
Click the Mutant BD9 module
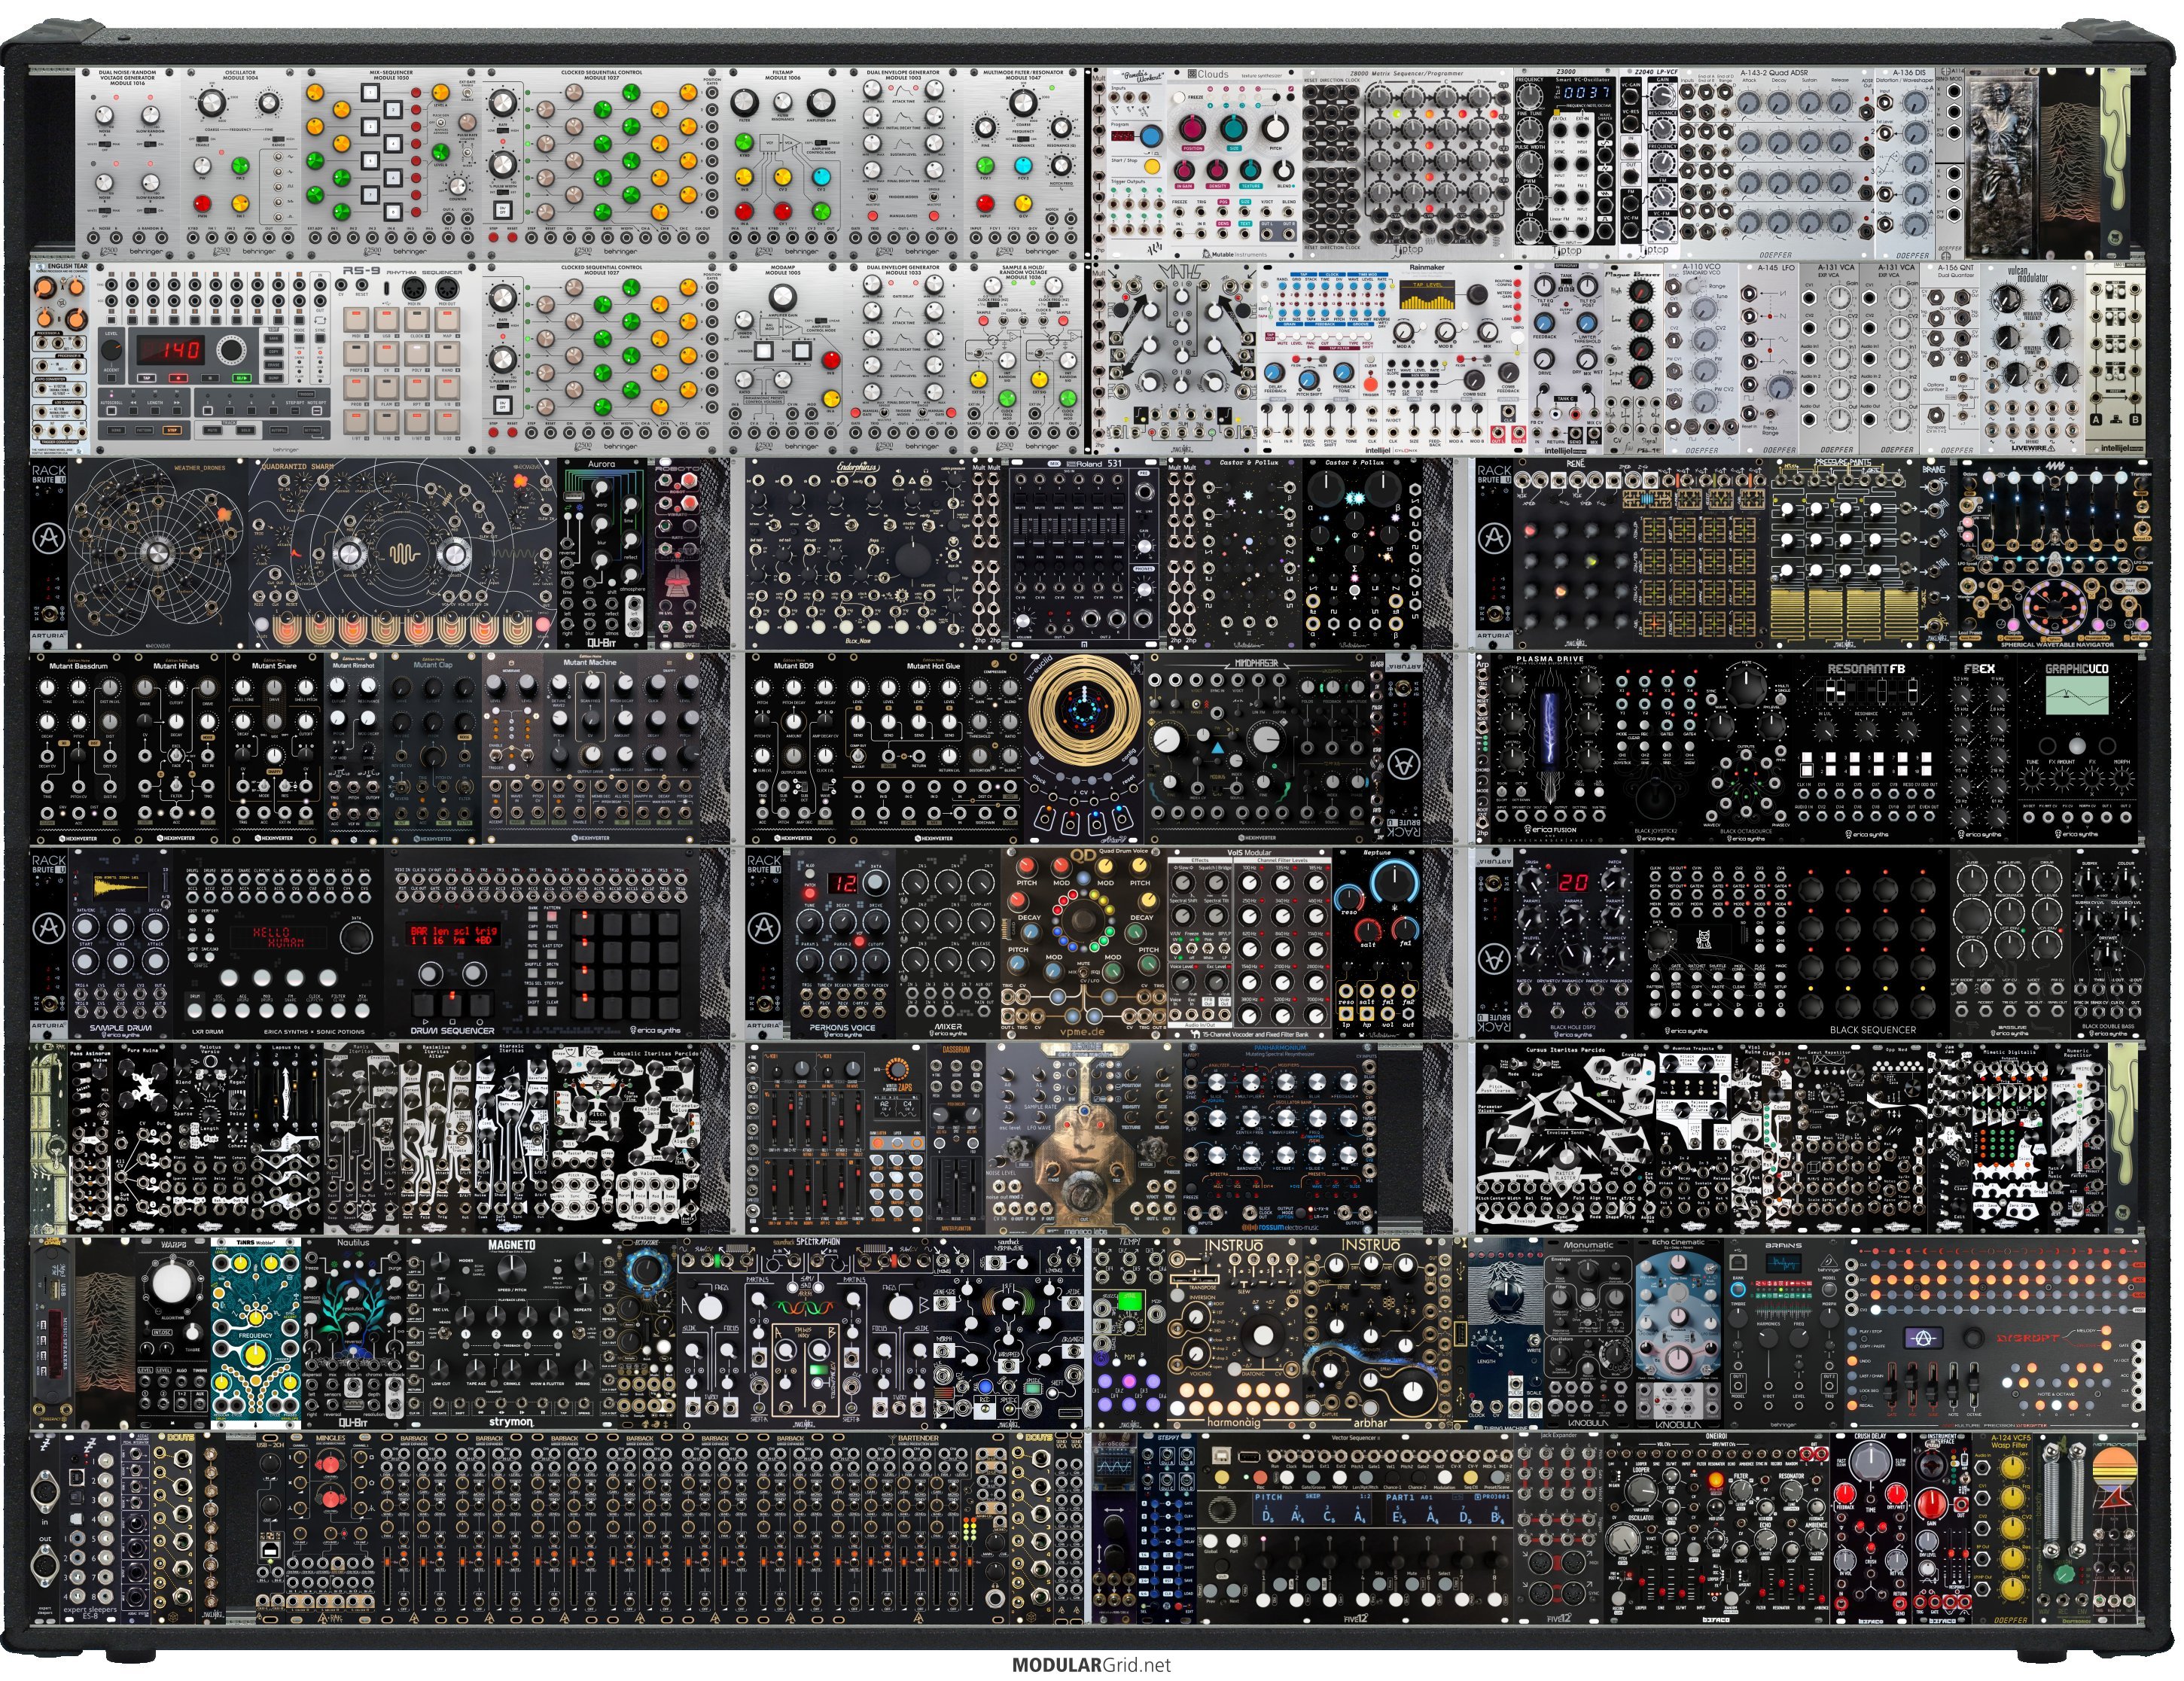pyautogui.click(x=793, y=748)
